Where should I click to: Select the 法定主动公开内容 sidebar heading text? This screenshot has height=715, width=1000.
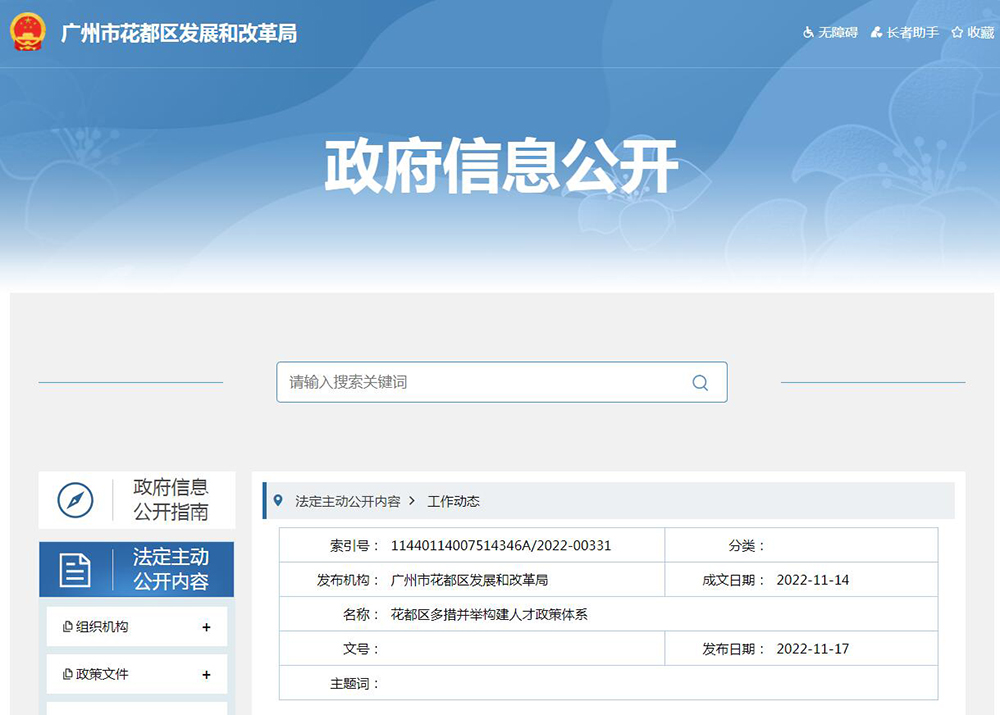171,570
